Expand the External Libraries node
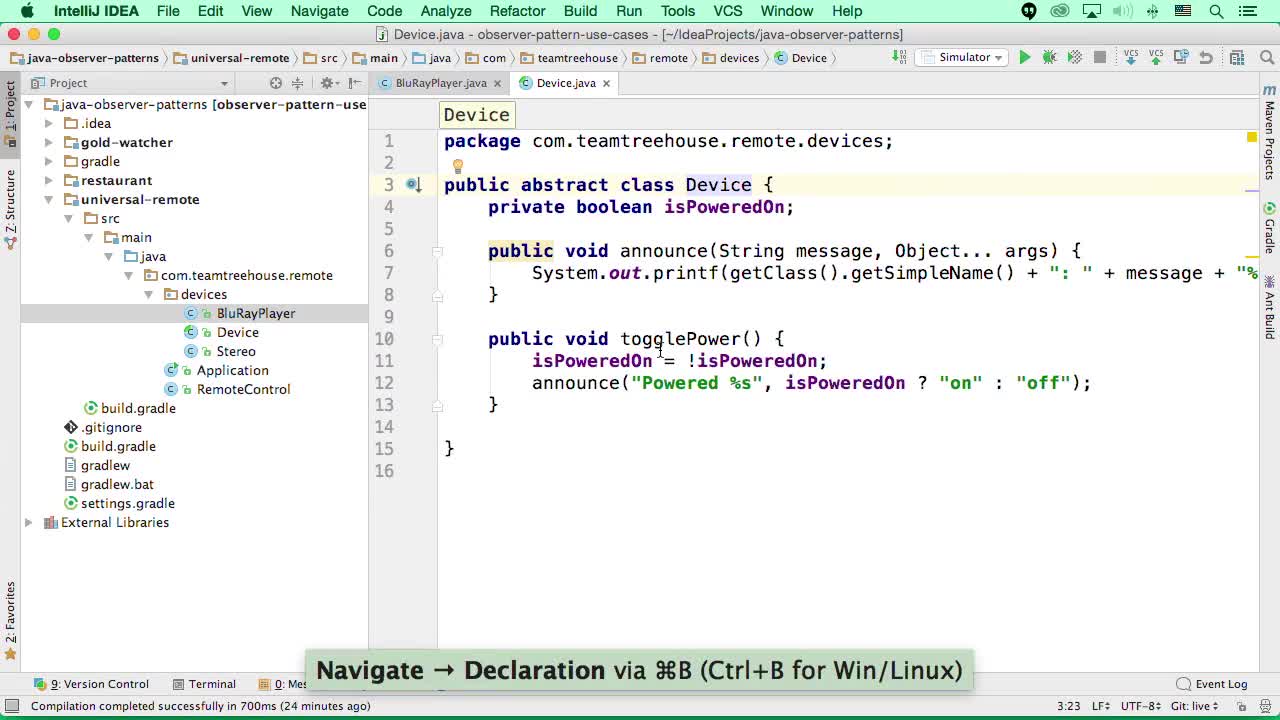Image resolution: width=1280 pixels, height=720 pixels. (x=28, y=522)
